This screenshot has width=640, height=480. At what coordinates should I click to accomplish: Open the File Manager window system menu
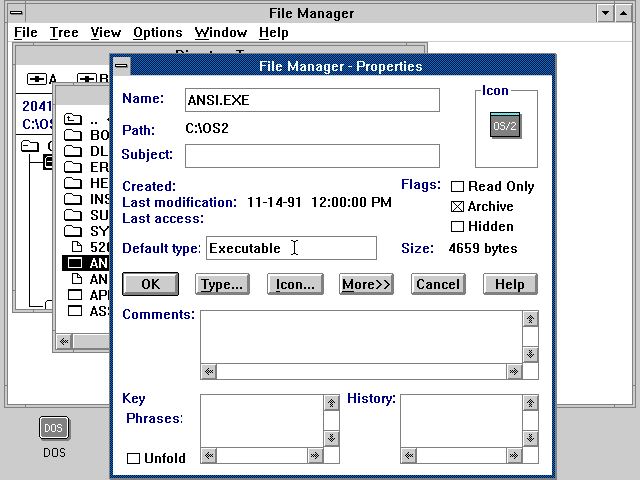16,13
